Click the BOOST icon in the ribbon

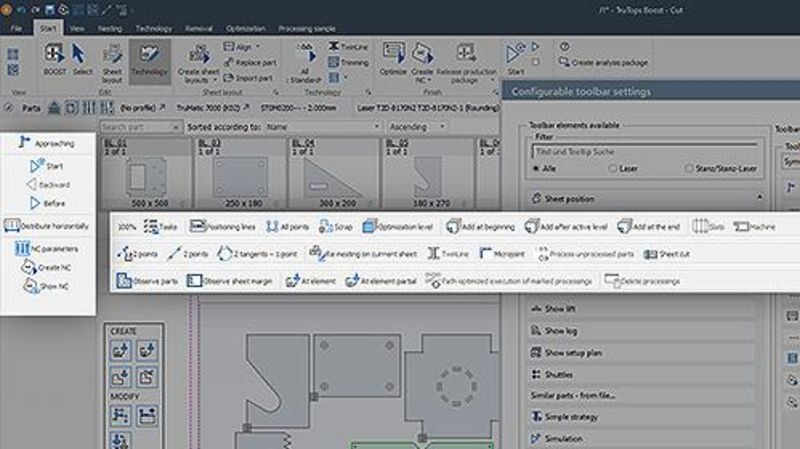coord(55,59)
